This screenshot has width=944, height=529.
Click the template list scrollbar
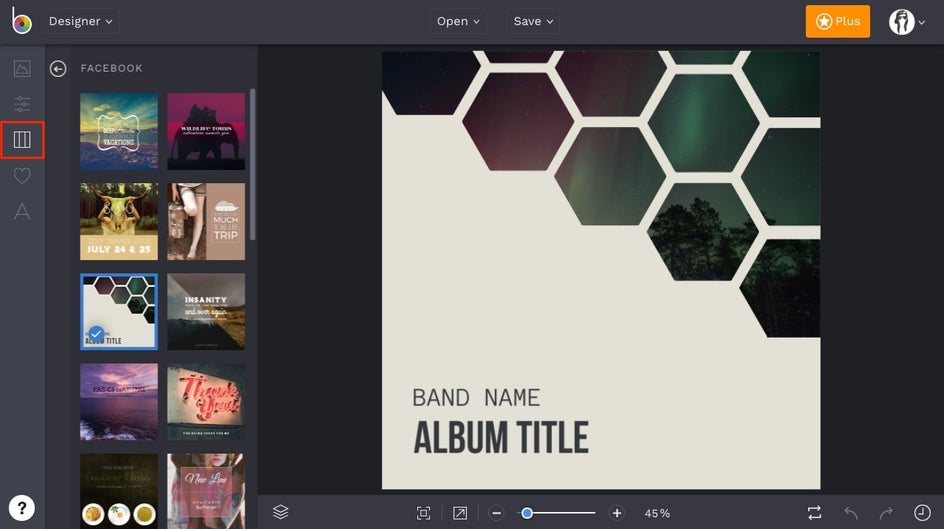252,164
